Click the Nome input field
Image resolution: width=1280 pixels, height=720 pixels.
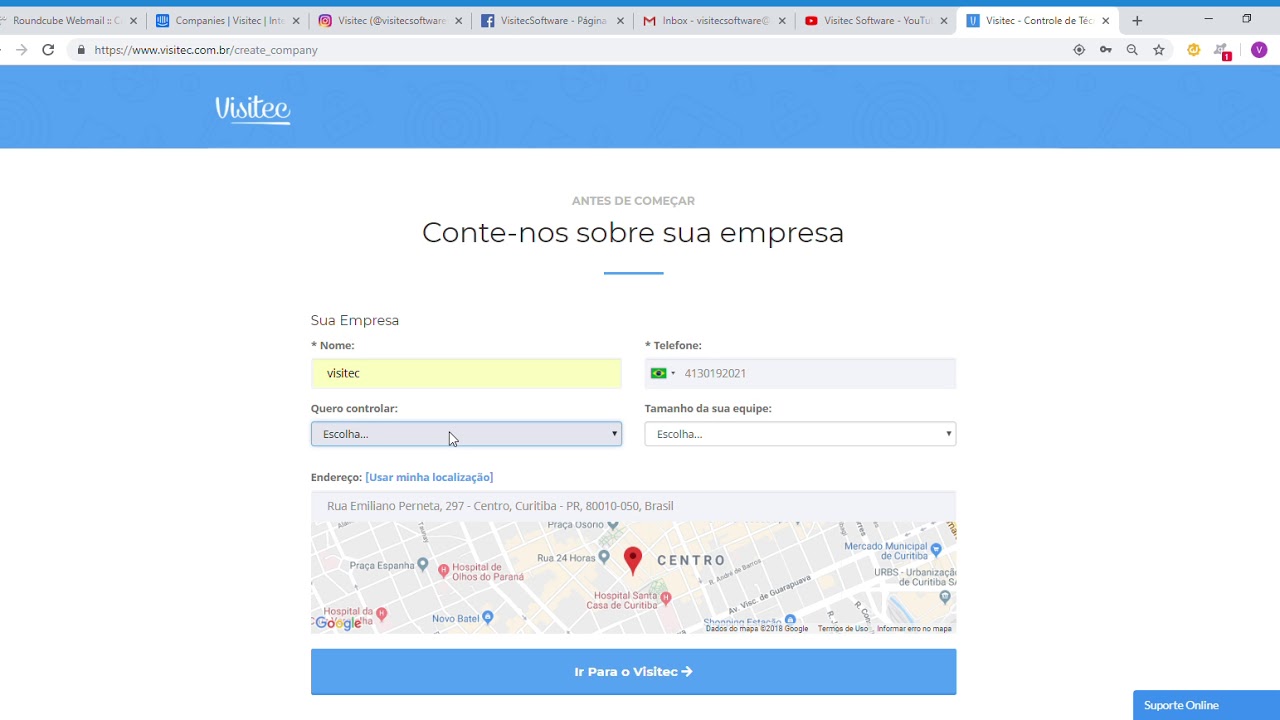(466, 373)
